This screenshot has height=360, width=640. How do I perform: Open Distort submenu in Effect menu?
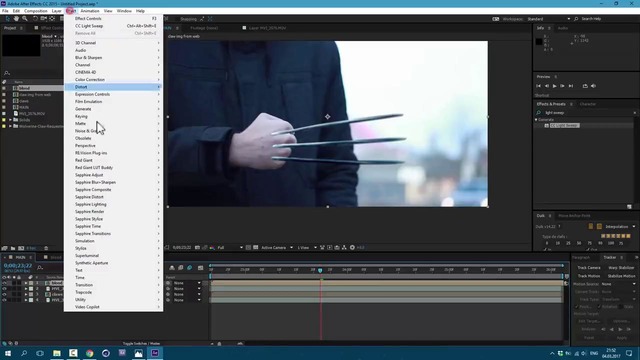113,87
